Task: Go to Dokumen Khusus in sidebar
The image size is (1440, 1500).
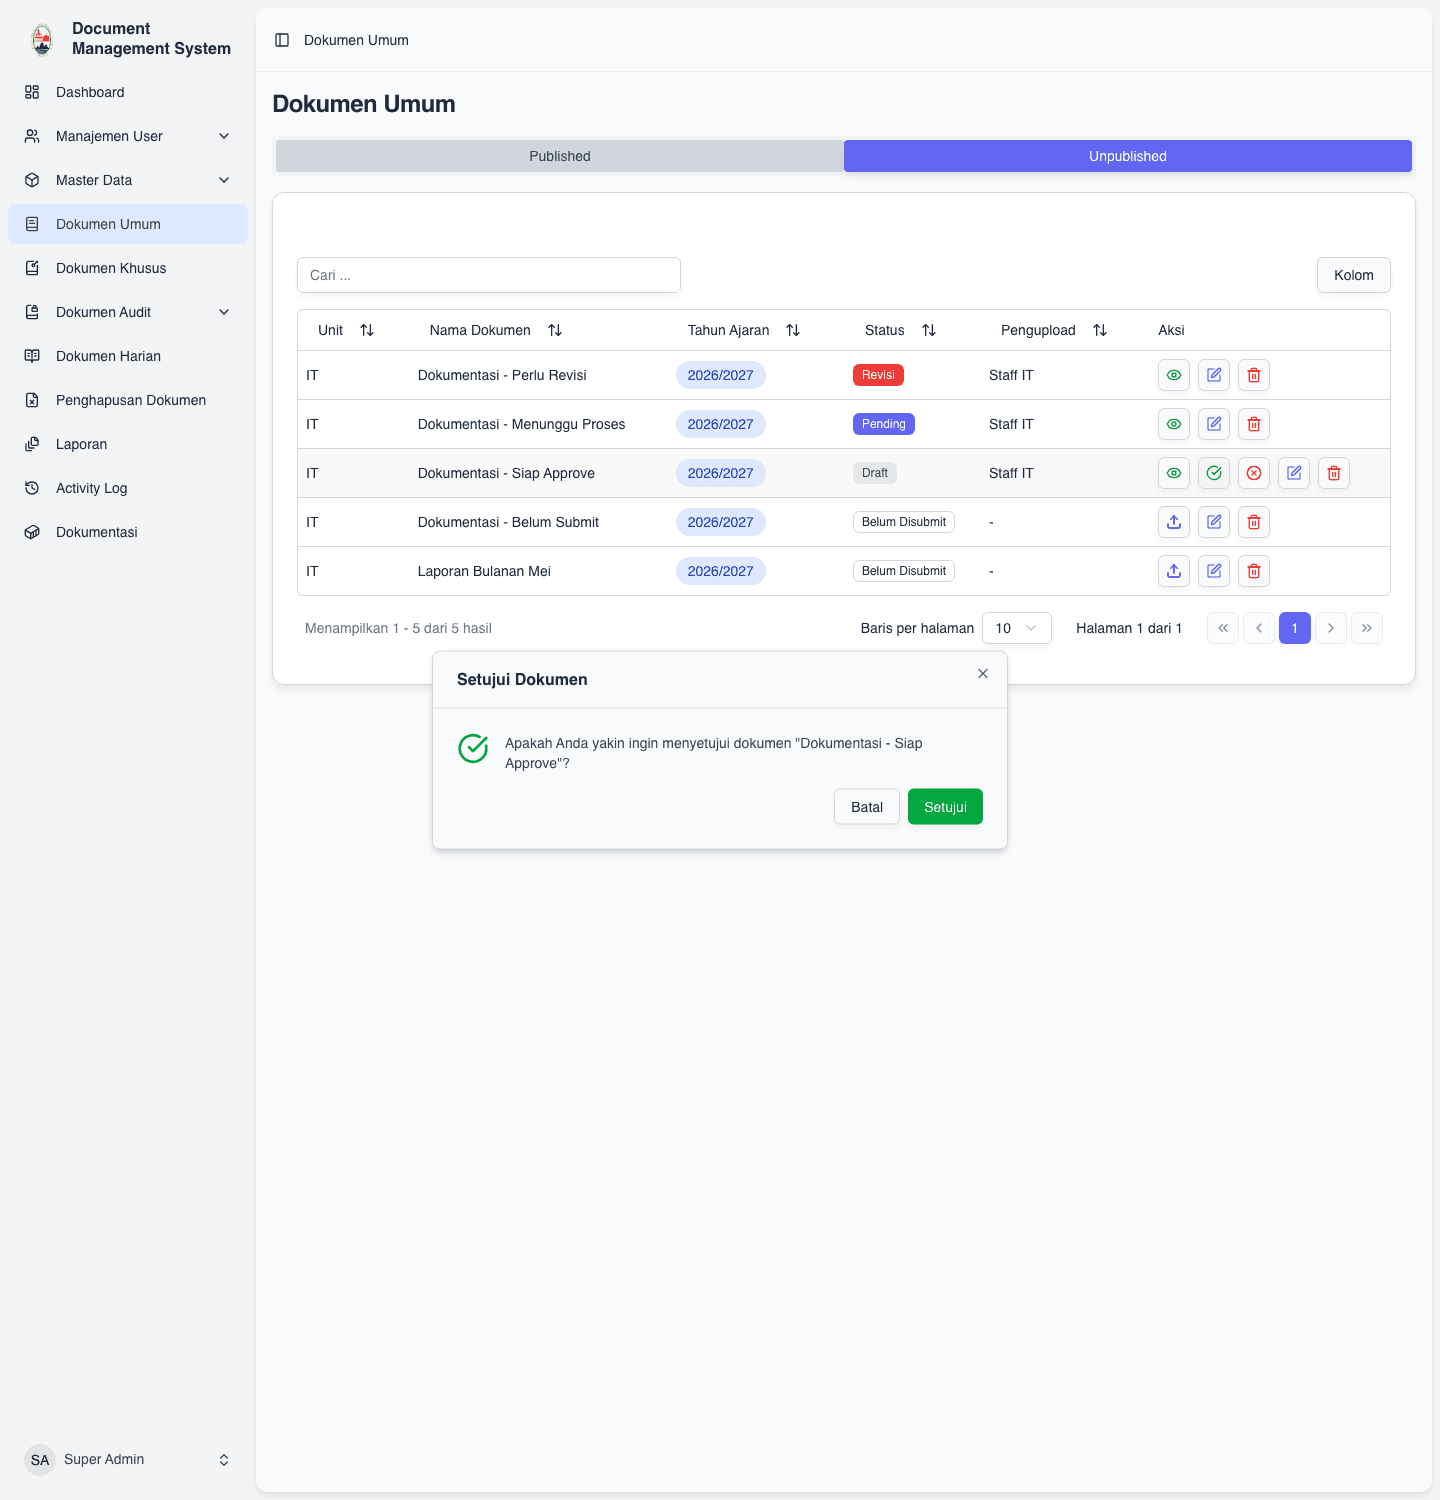Action: (128, 268)
